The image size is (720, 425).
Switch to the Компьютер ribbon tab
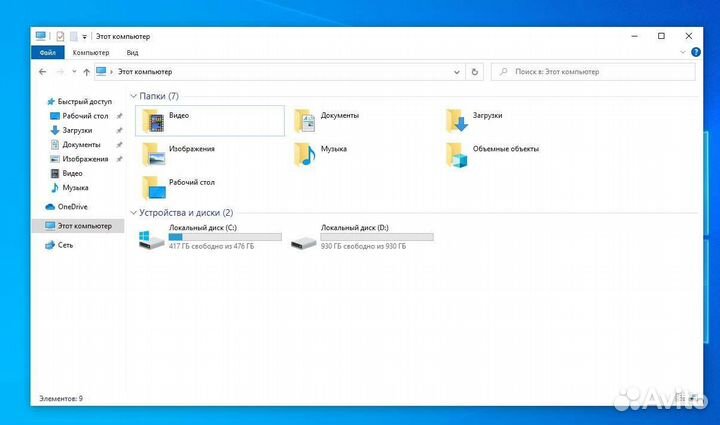coord(91,52)
